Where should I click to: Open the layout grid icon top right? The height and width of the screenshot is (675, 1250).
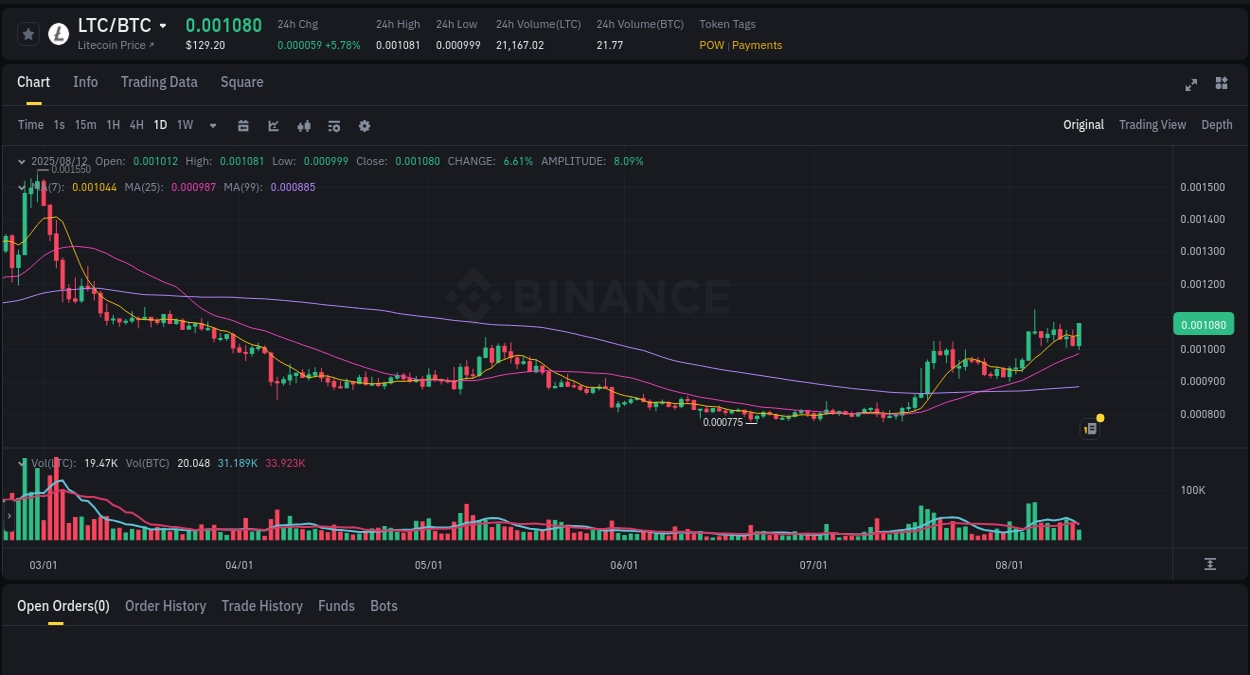pos(1221,84)
